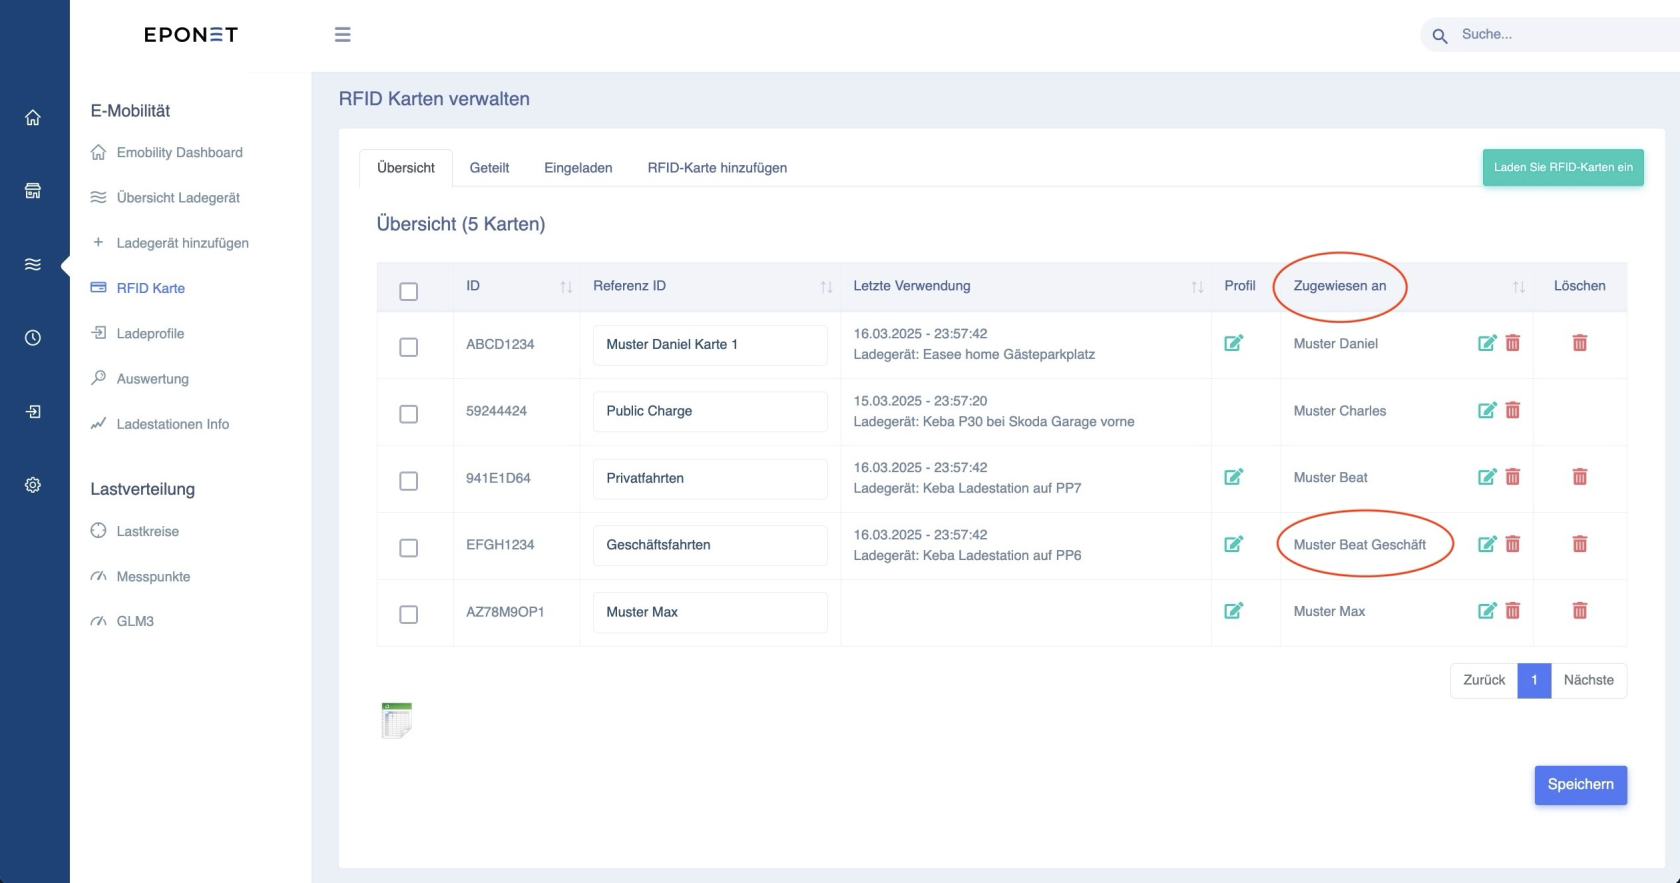Open Ladeprofile in sidebar
Viewport: 1680px width, 883px height.
pos(150,334)
